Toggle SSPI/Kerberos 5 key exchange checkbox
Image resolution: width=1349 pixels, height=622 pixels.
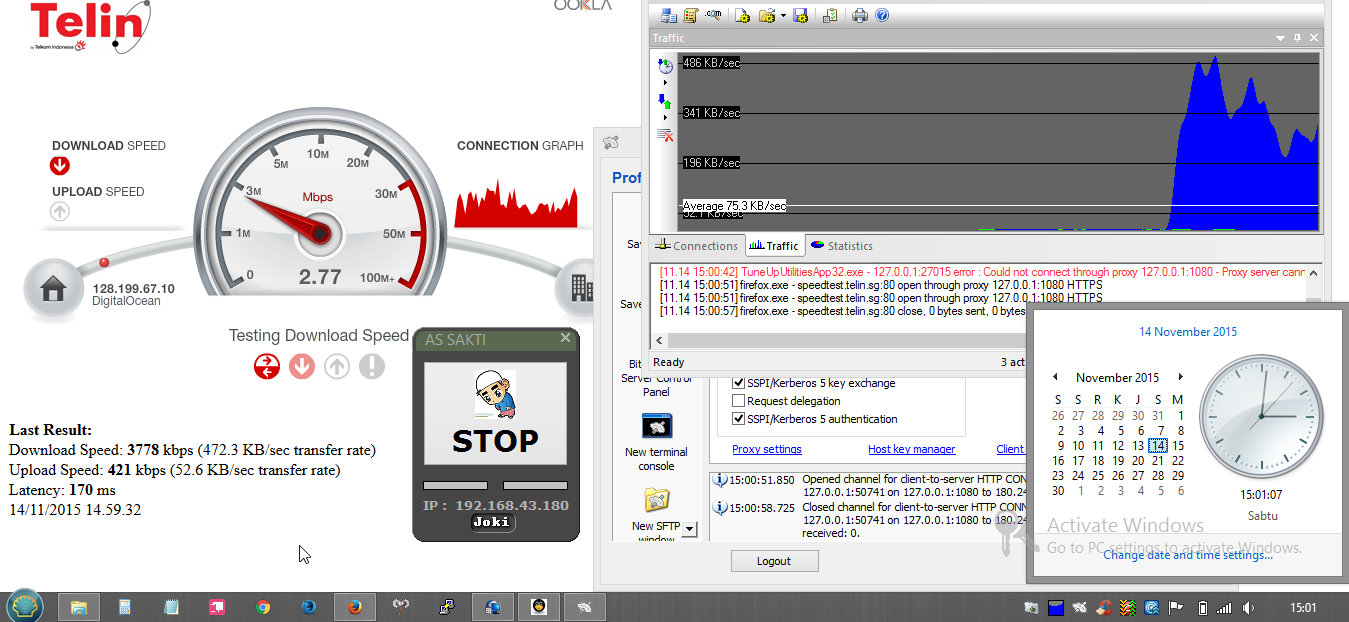click(739, 383)
